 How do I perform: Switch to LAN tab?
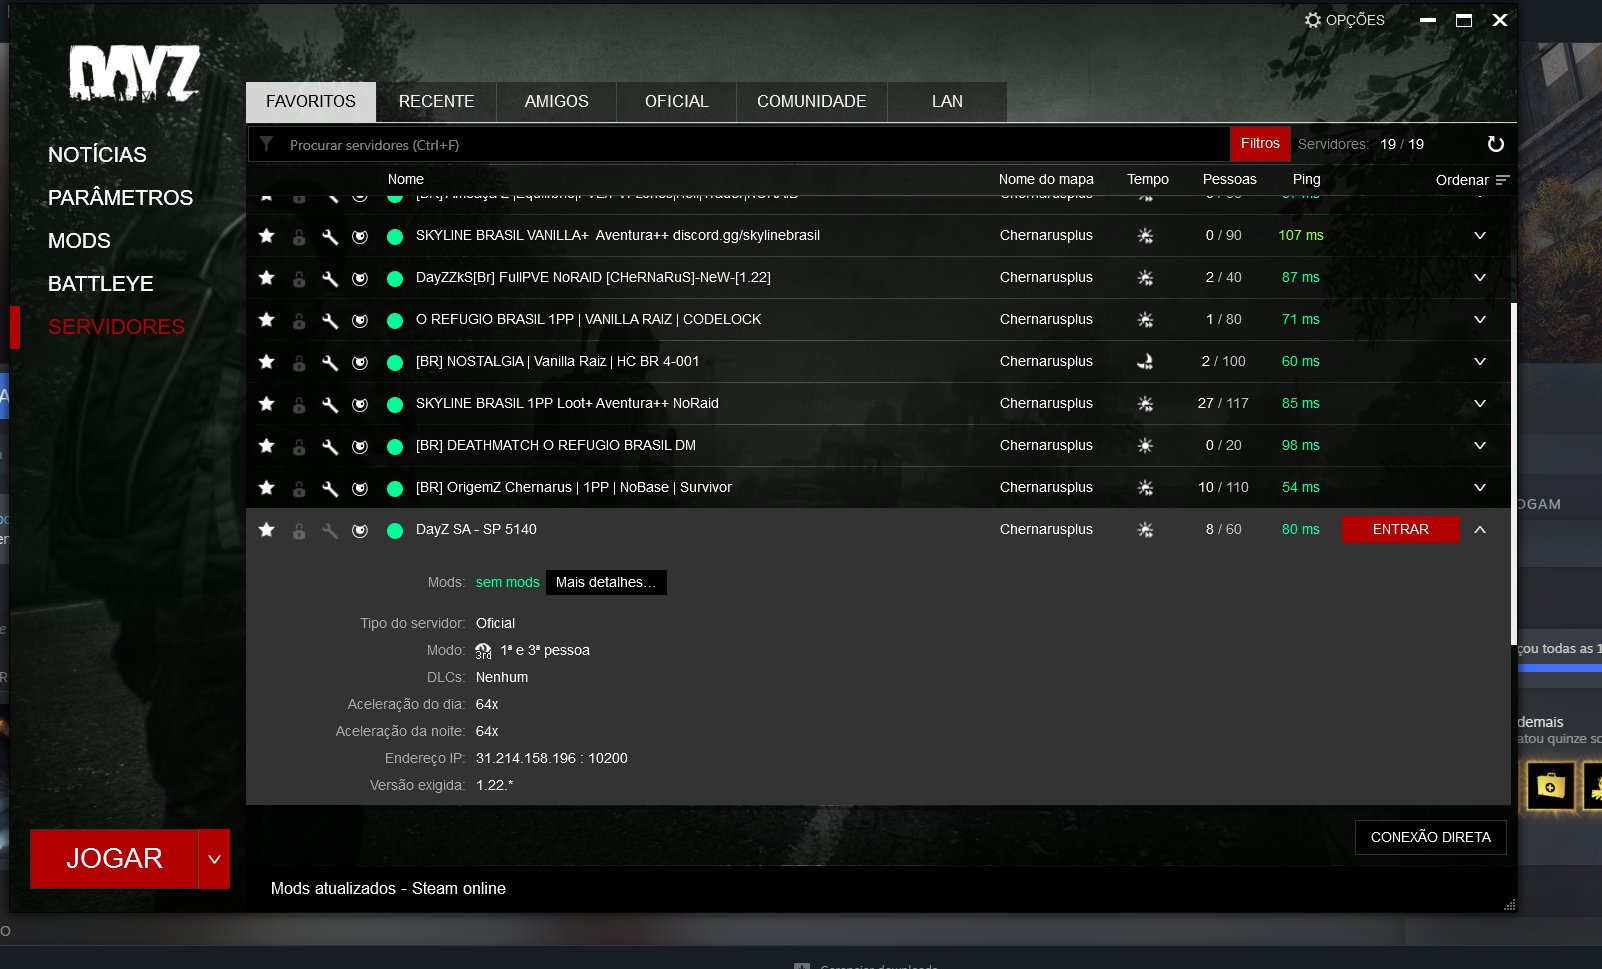947,102
